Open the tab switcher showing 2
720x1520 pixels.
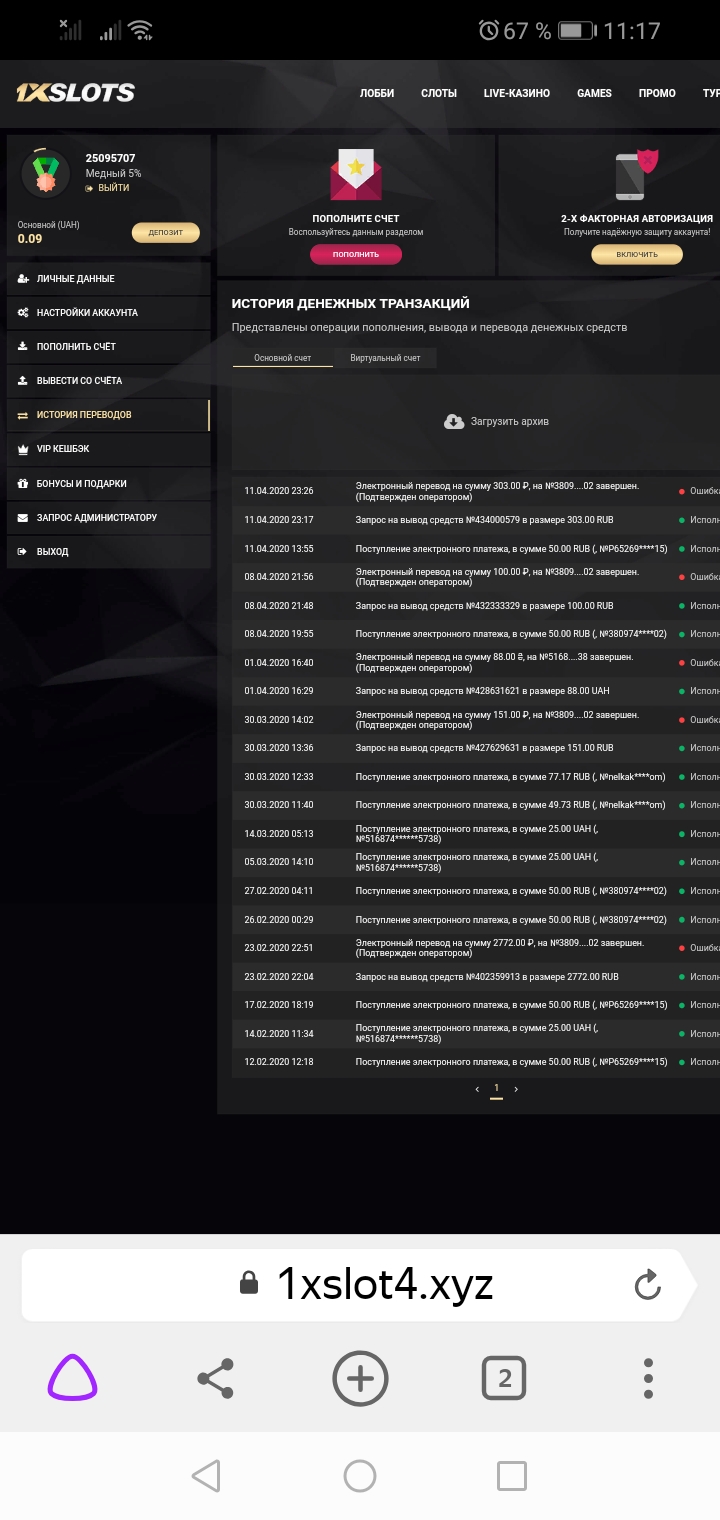coord(504,1379)
